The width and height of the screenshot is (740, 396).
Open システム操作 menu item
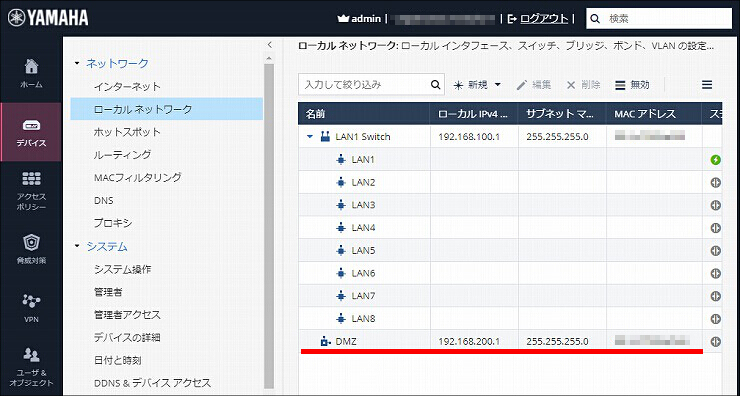tap(122, 269)
